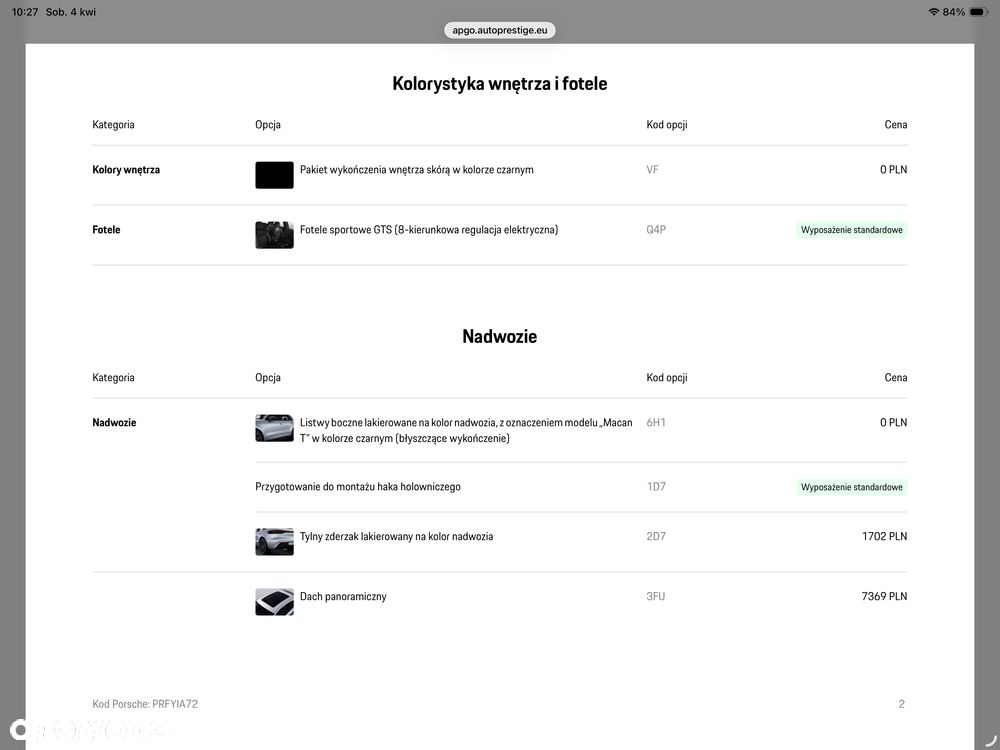Open the rear bumper thumbnail image

[x=274, y=541]
